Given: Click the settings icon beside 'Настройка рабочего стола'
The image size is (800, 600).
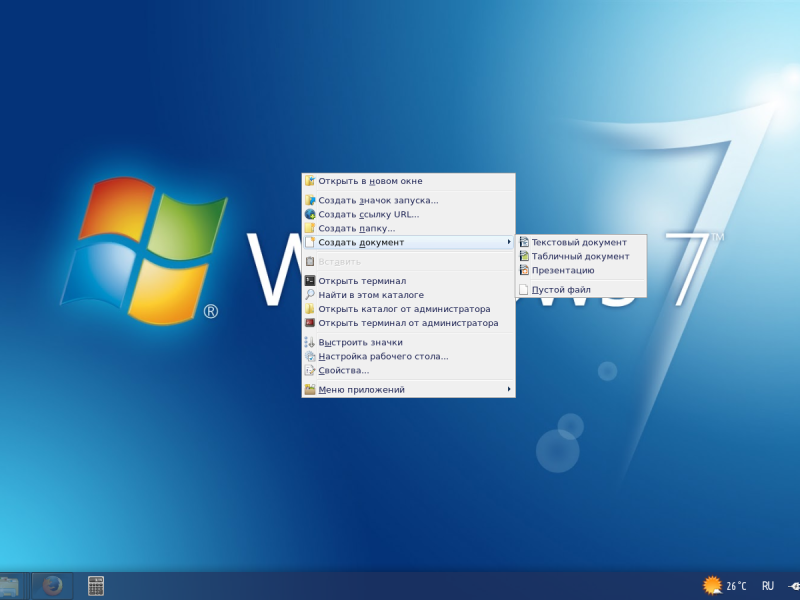Looking at the screenshot, I should click(x=310, y=356).
